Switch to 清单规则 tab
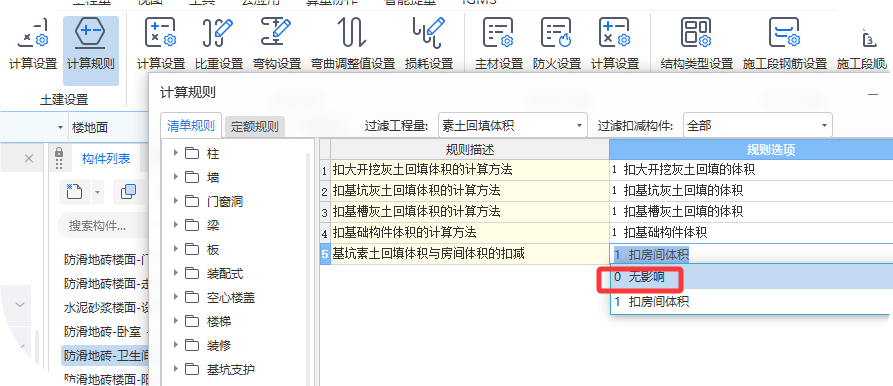The image size is (893, 386). pyautogui.click(x=191, y=126)
